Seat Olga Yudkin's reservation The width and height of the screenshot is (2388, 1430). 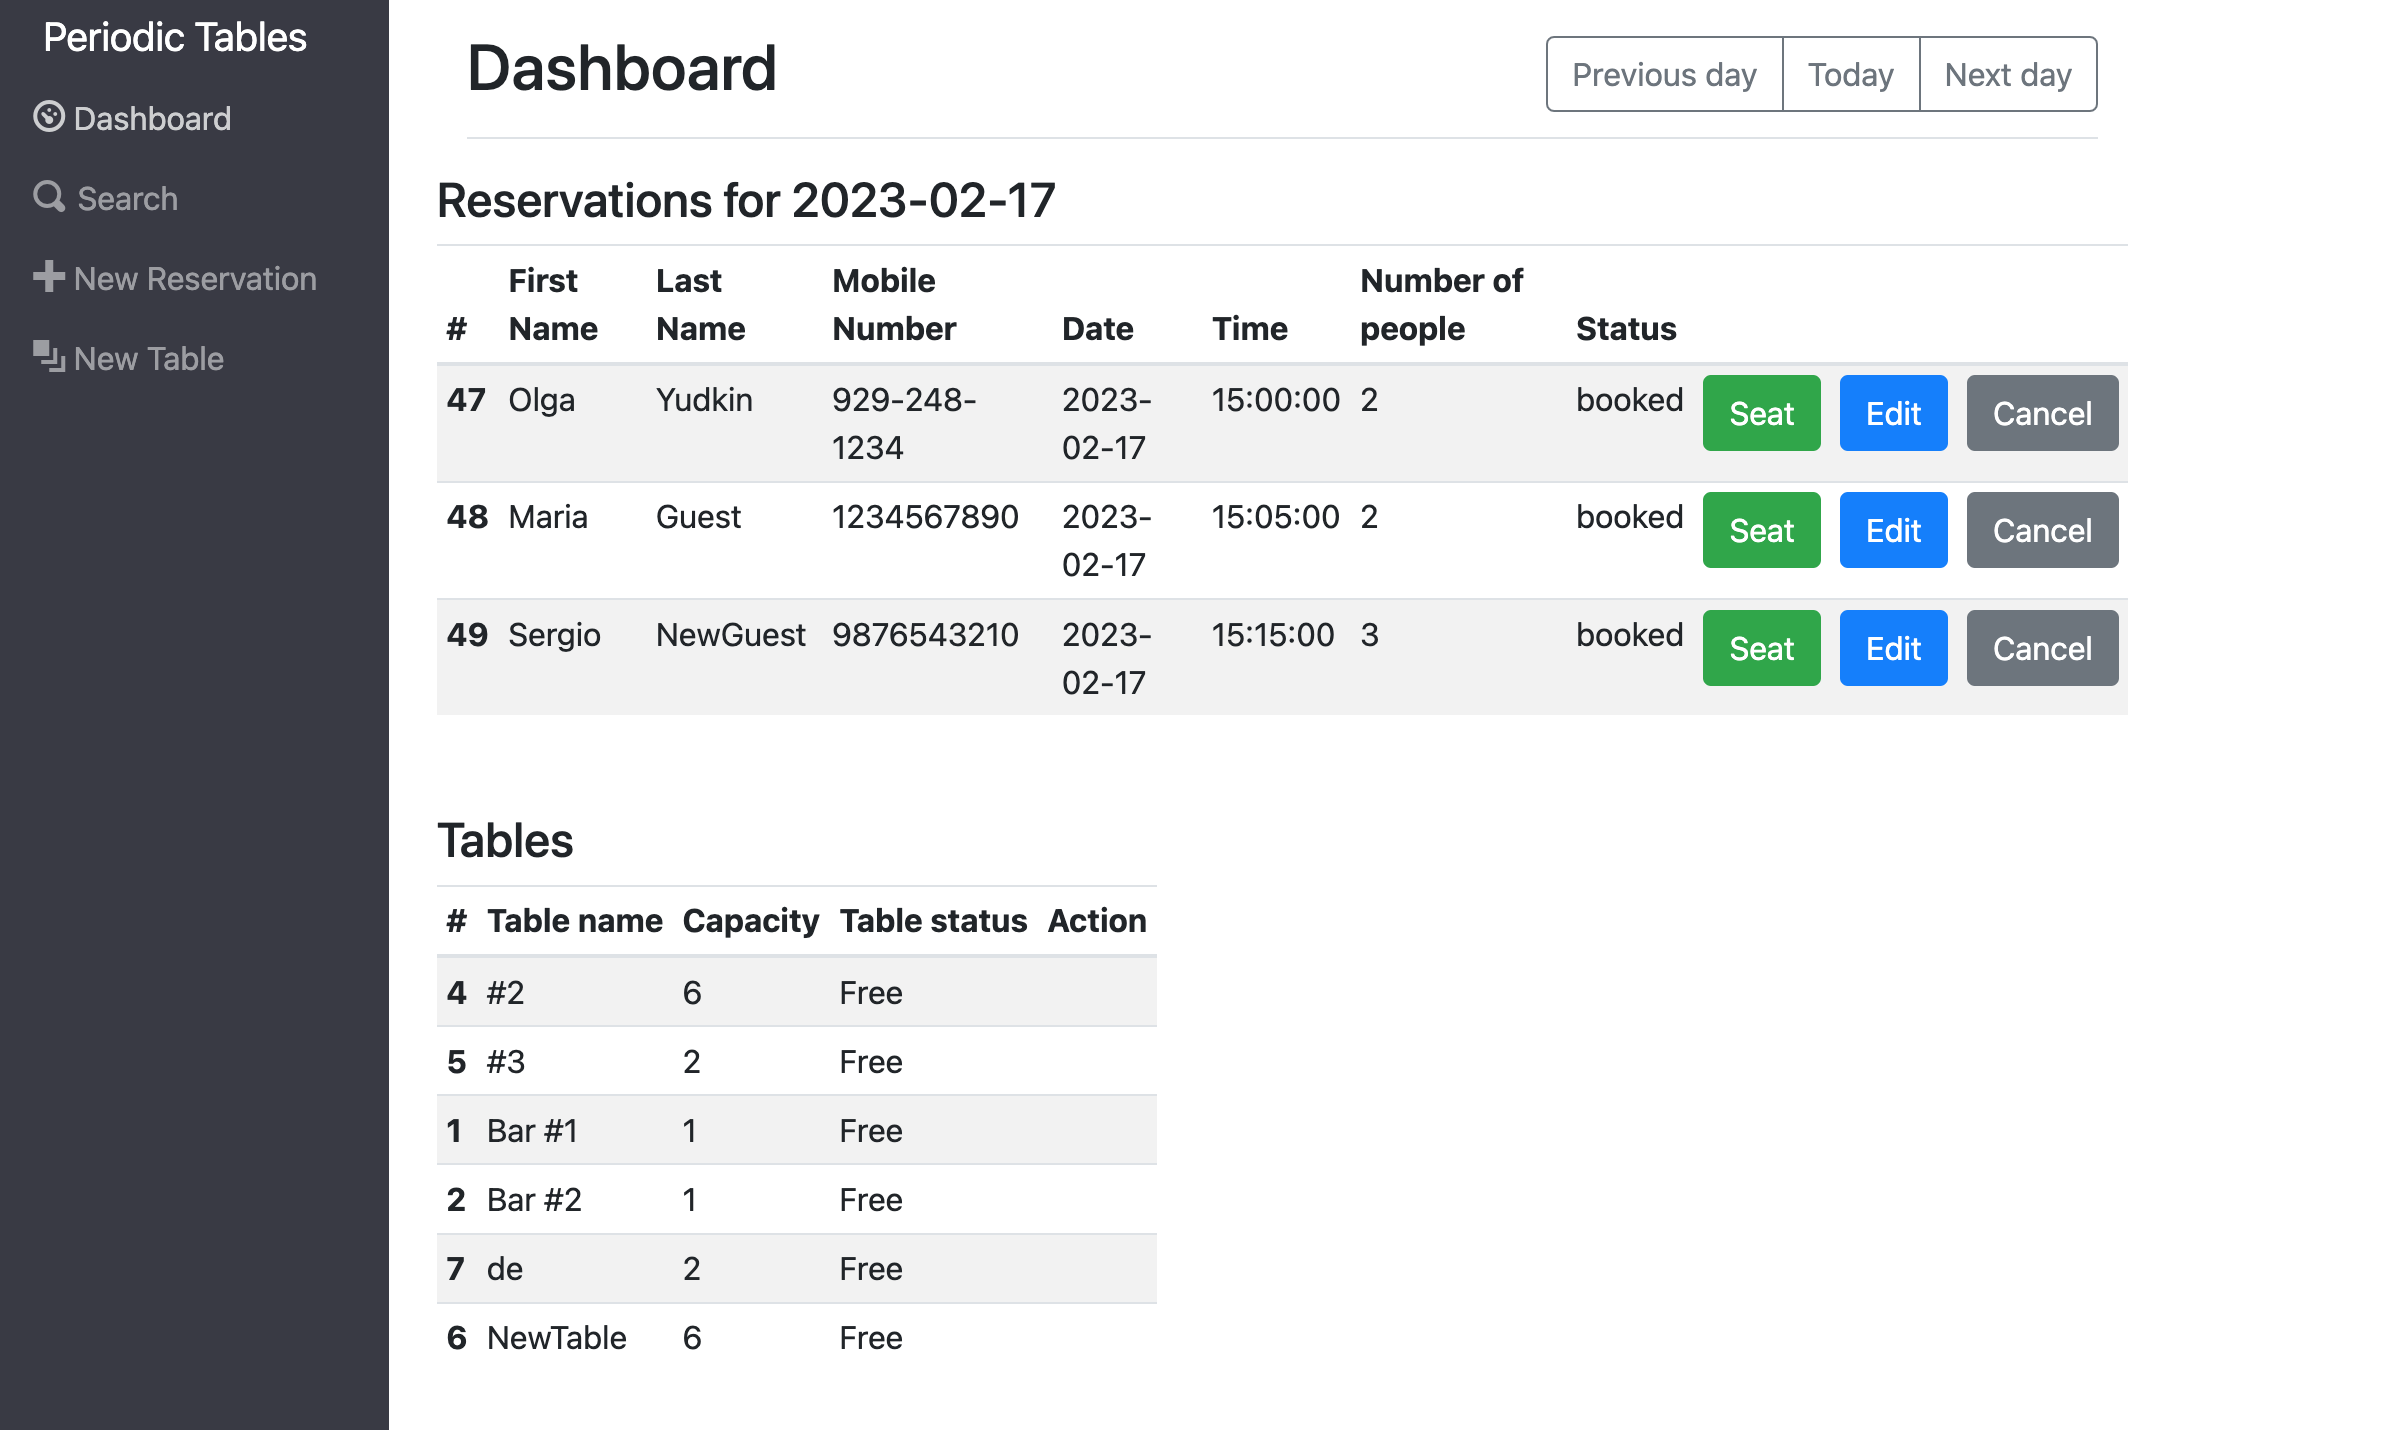coord(1761,413)
